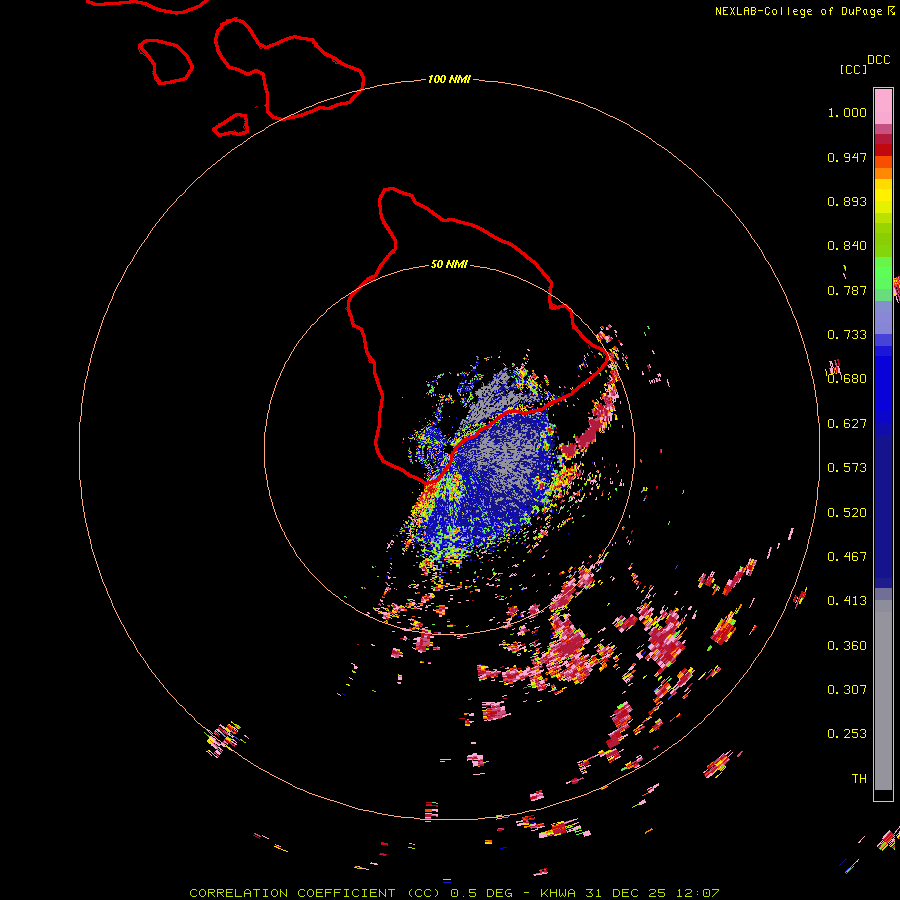Select the 0.680 scale value
Screen dimensions: 900x900
847,379
